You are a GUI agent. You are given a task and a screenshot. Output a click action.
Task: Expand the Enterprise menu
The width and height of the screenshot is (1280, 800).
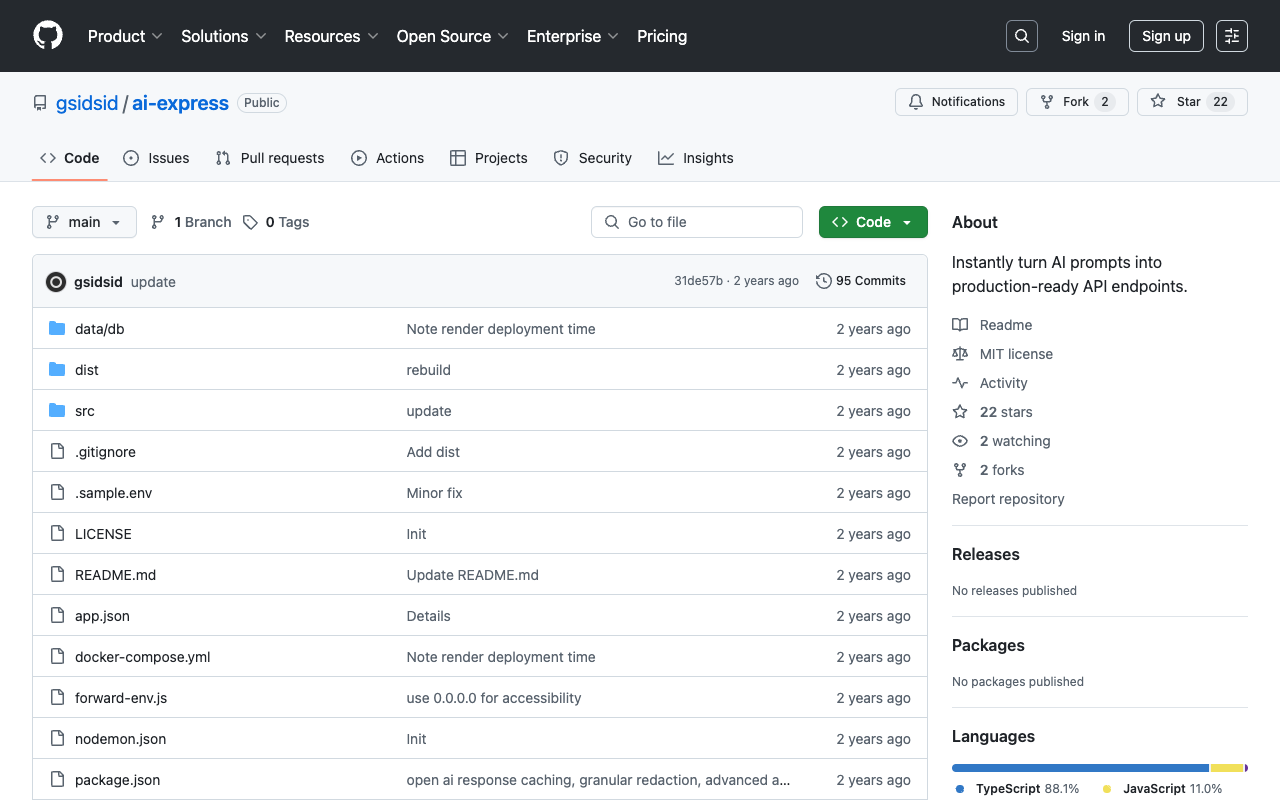[x=573, y=36]
